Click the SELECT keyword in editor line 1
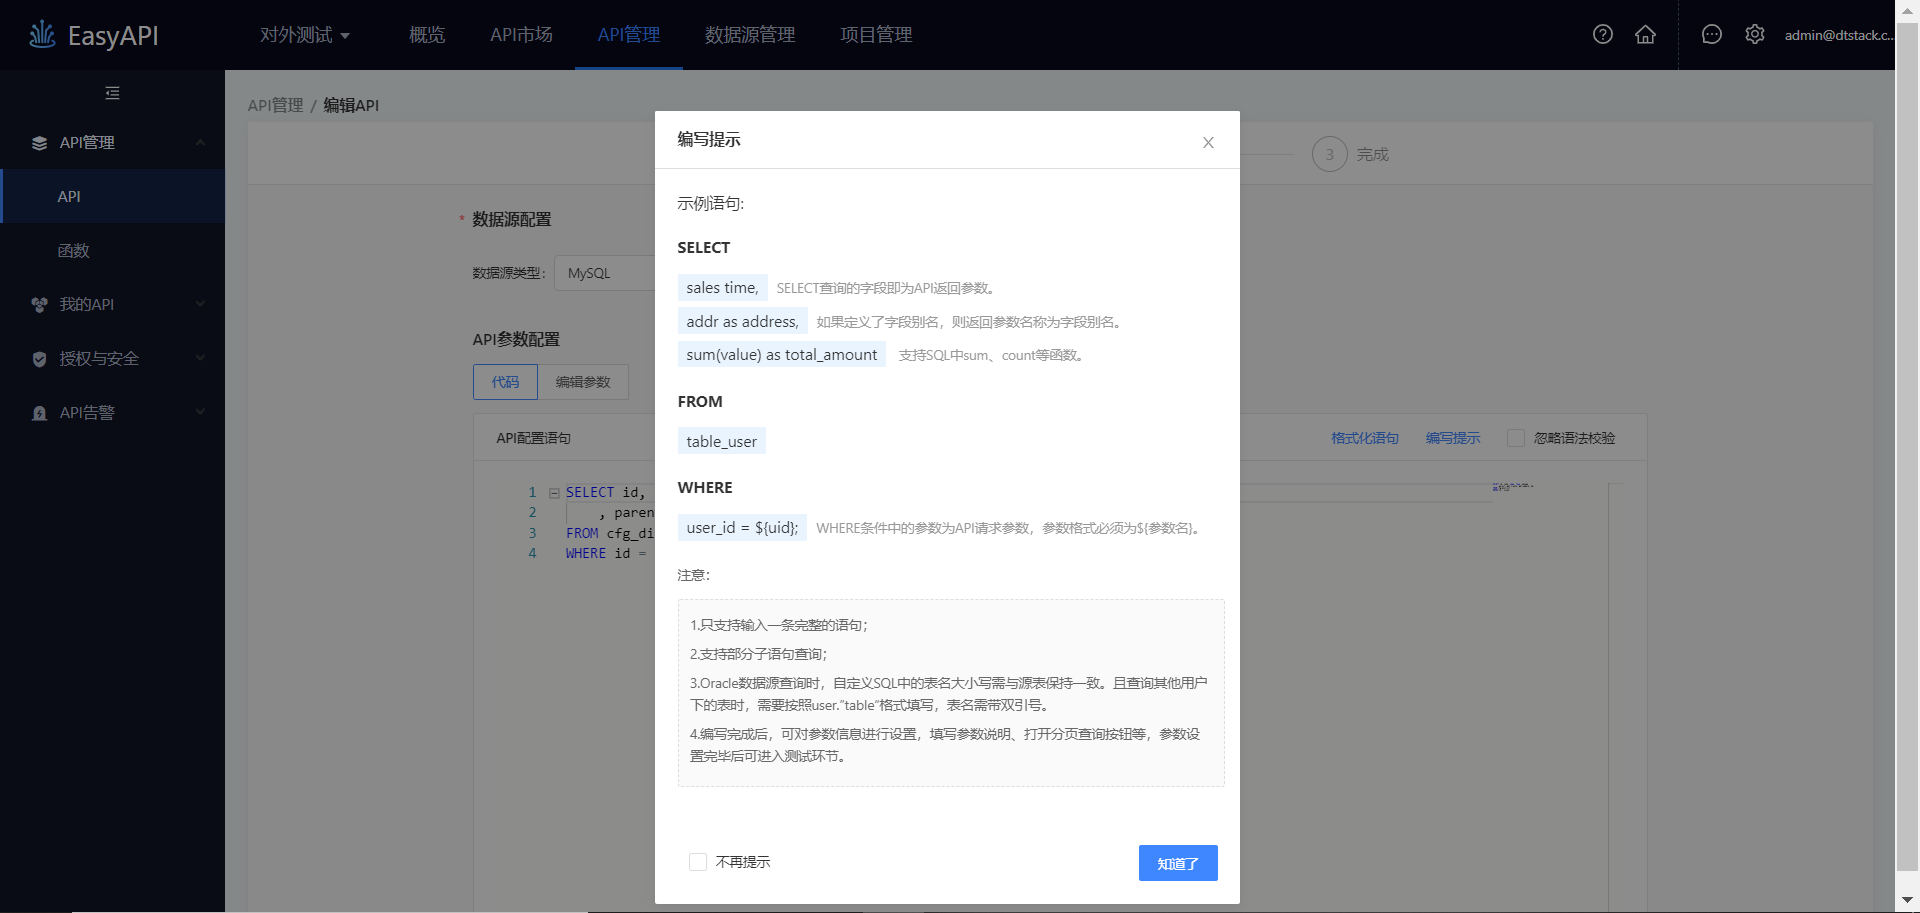The width and height of the screenshot is (1920, 913). click(x=590, y=492)
